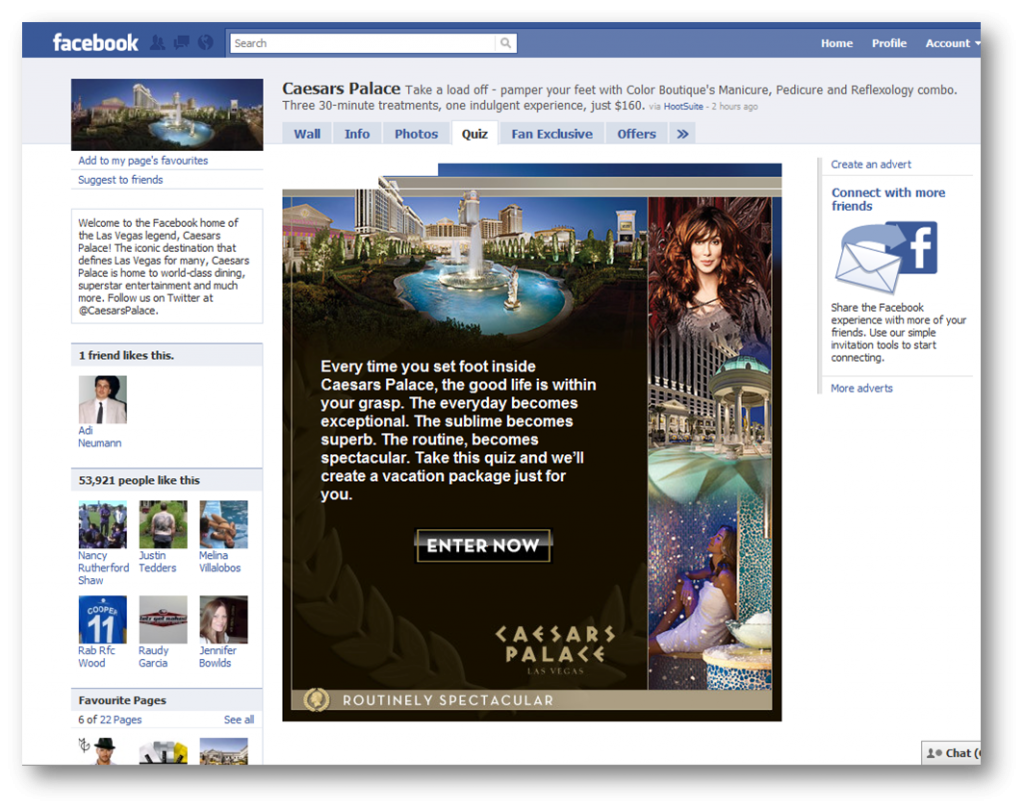Switch to the Wall tab
1024x809 pixels.
point(307,134)
